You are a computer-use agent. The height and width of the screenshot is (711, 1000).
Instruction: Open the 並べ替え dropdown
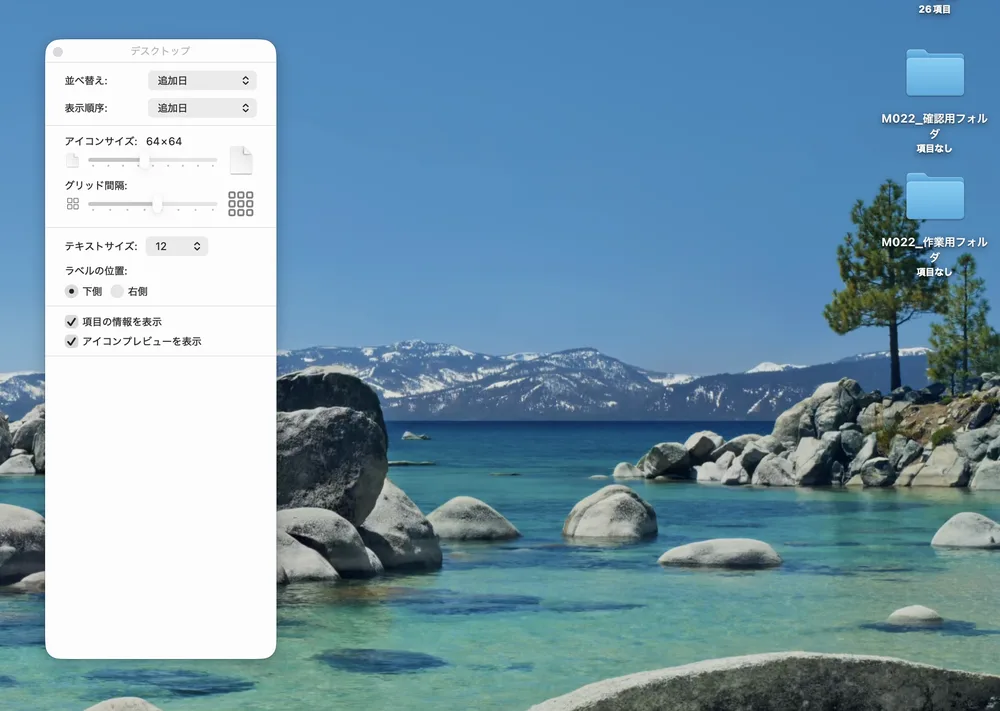[202, 80]
